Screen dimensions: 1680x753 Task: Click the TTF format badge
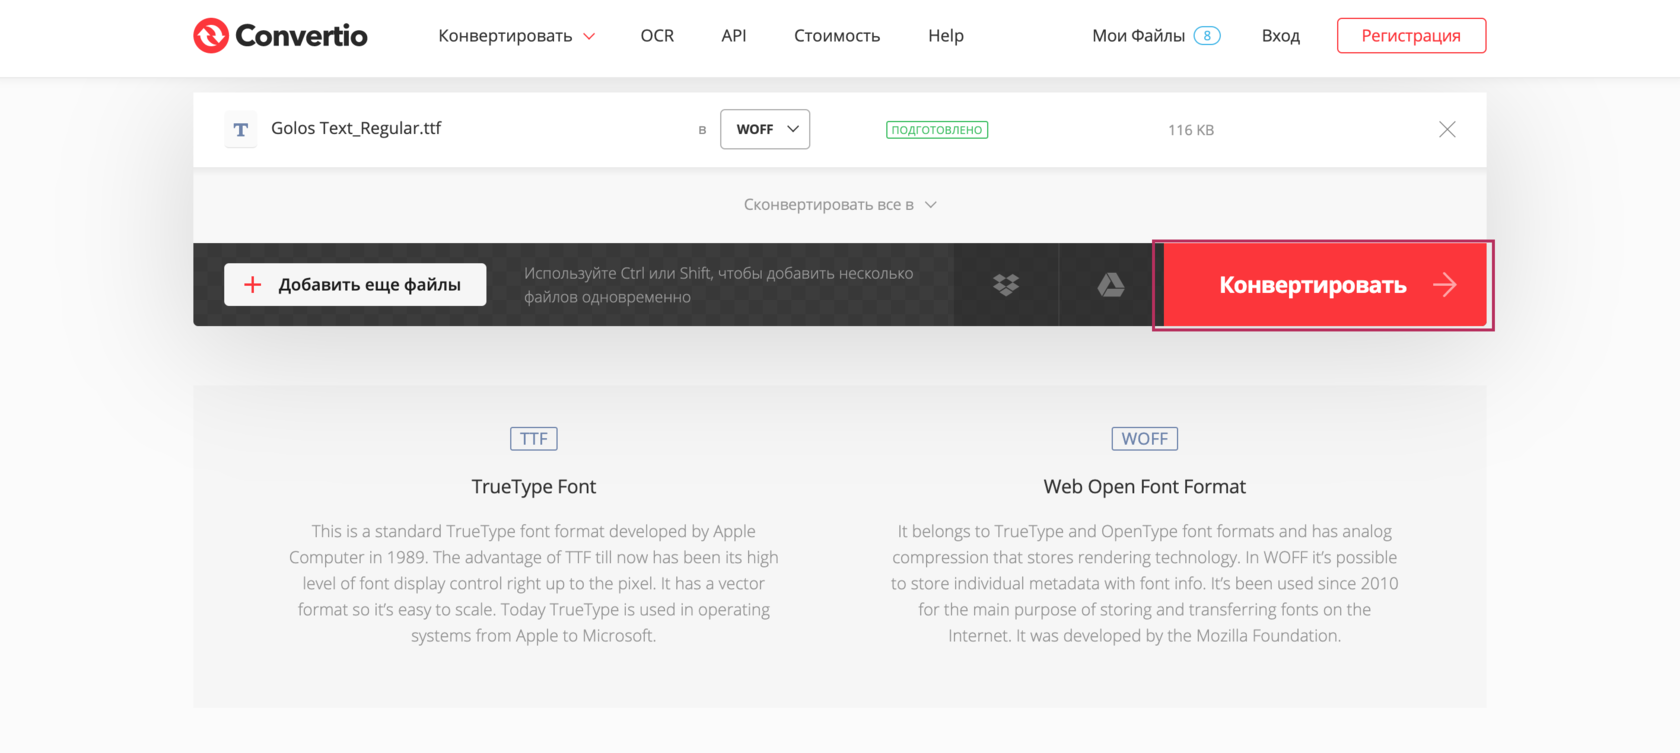pos(534,439)
